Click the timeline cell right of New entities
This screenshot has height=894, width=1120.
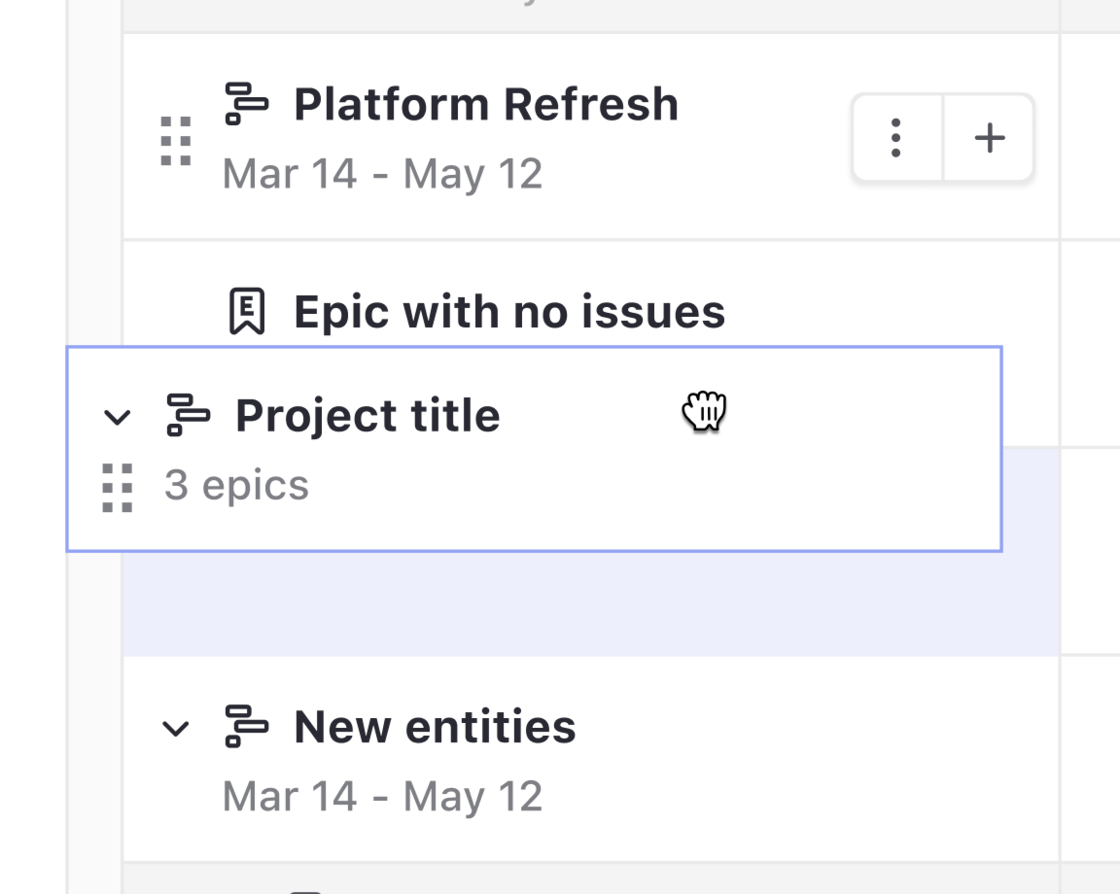pos(1091,758)
